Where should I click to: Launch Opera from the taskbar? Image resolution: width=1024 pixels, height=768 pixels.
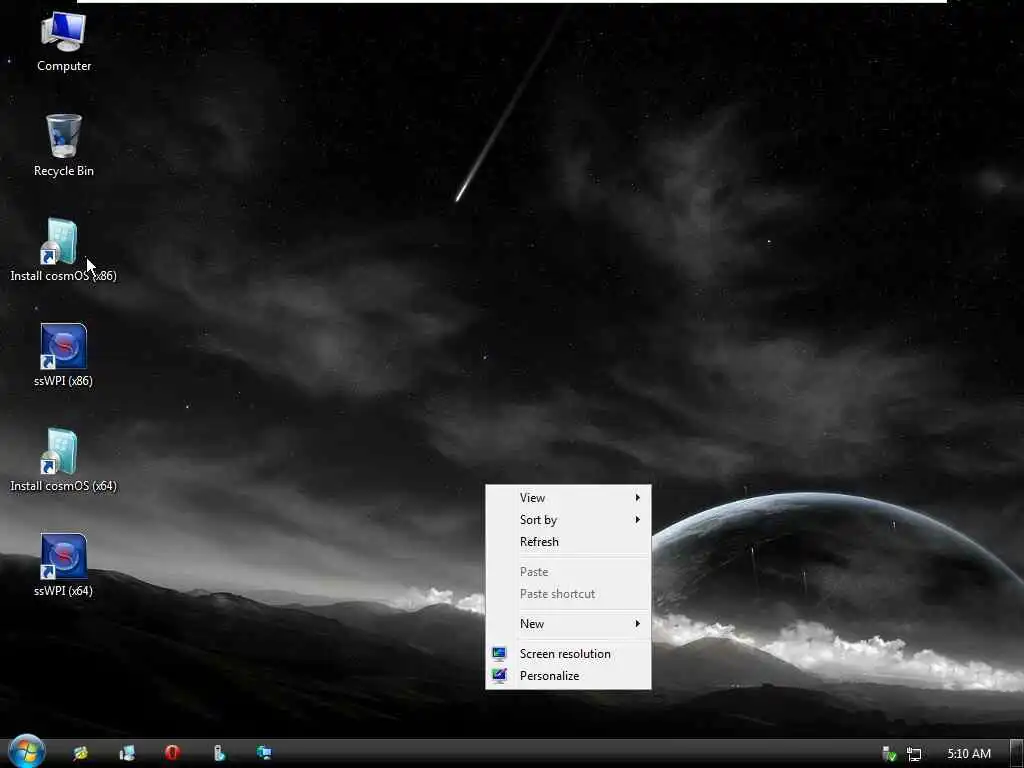(172, 753)
